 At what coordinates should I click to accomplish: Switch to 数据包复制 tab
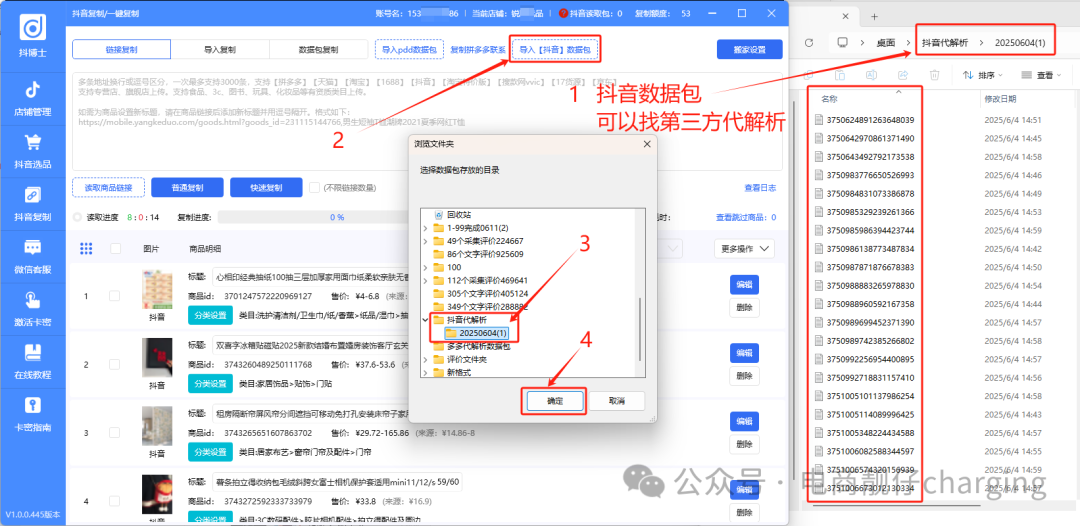(x=318, y=50)
